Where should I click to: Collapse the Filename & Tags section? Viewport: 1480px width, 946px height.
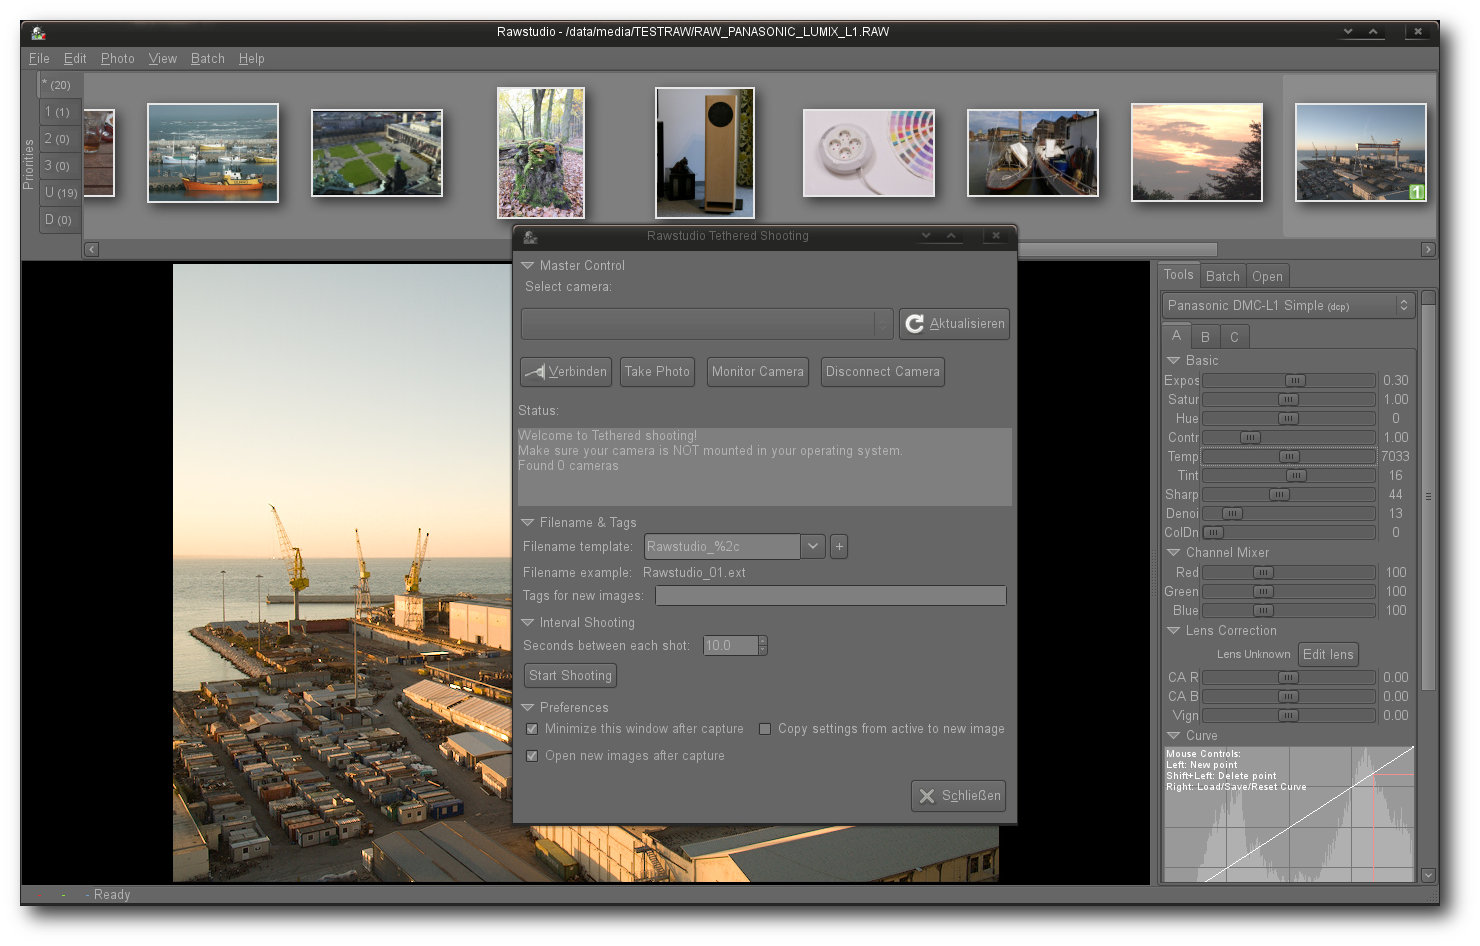pyautogui.click(x=527, y=523)
